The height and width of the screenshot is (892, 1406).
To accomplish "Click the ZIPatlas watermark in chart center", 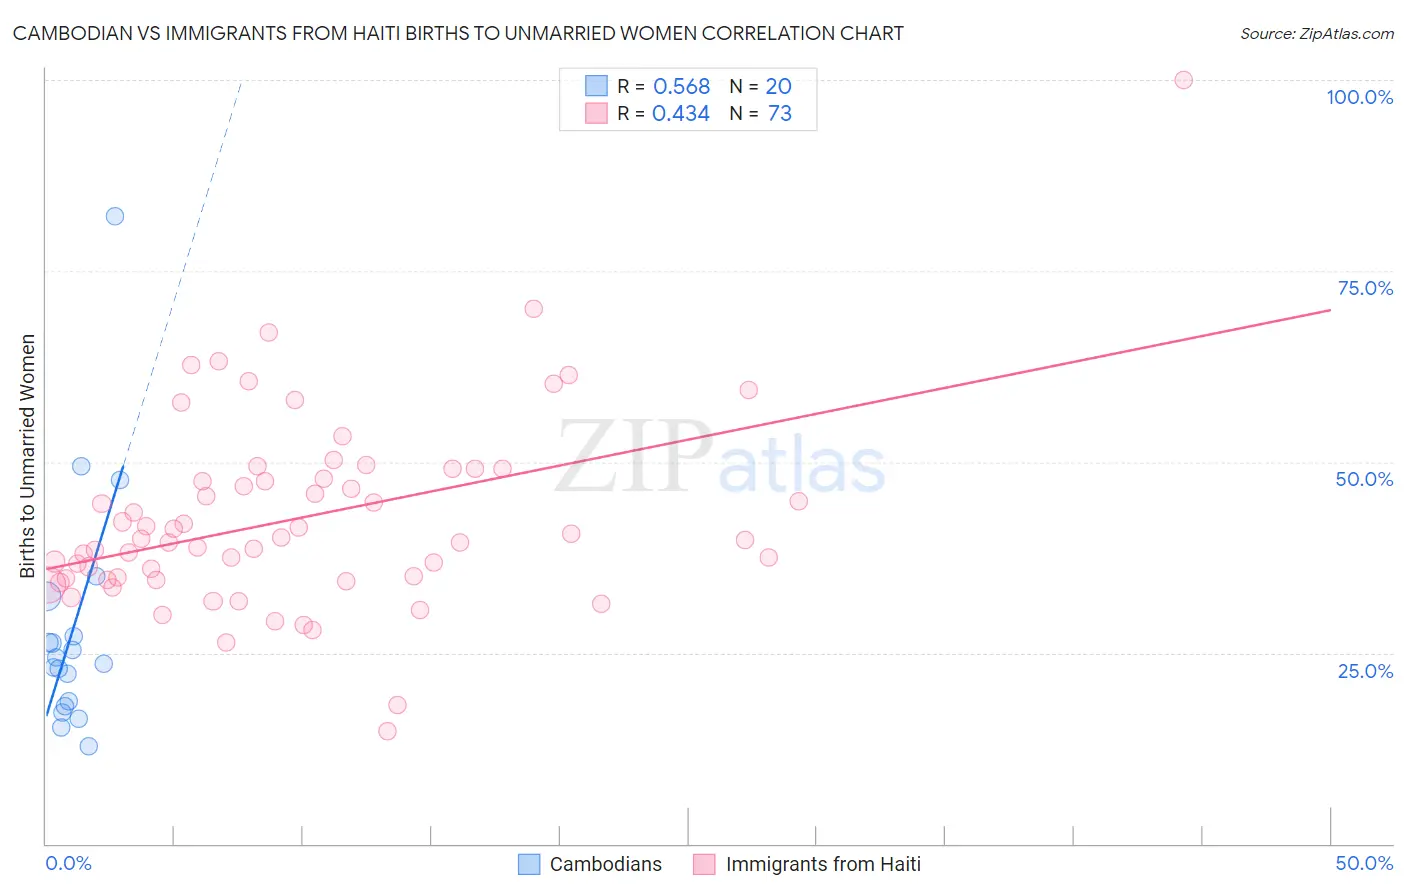I will (720, 458).
